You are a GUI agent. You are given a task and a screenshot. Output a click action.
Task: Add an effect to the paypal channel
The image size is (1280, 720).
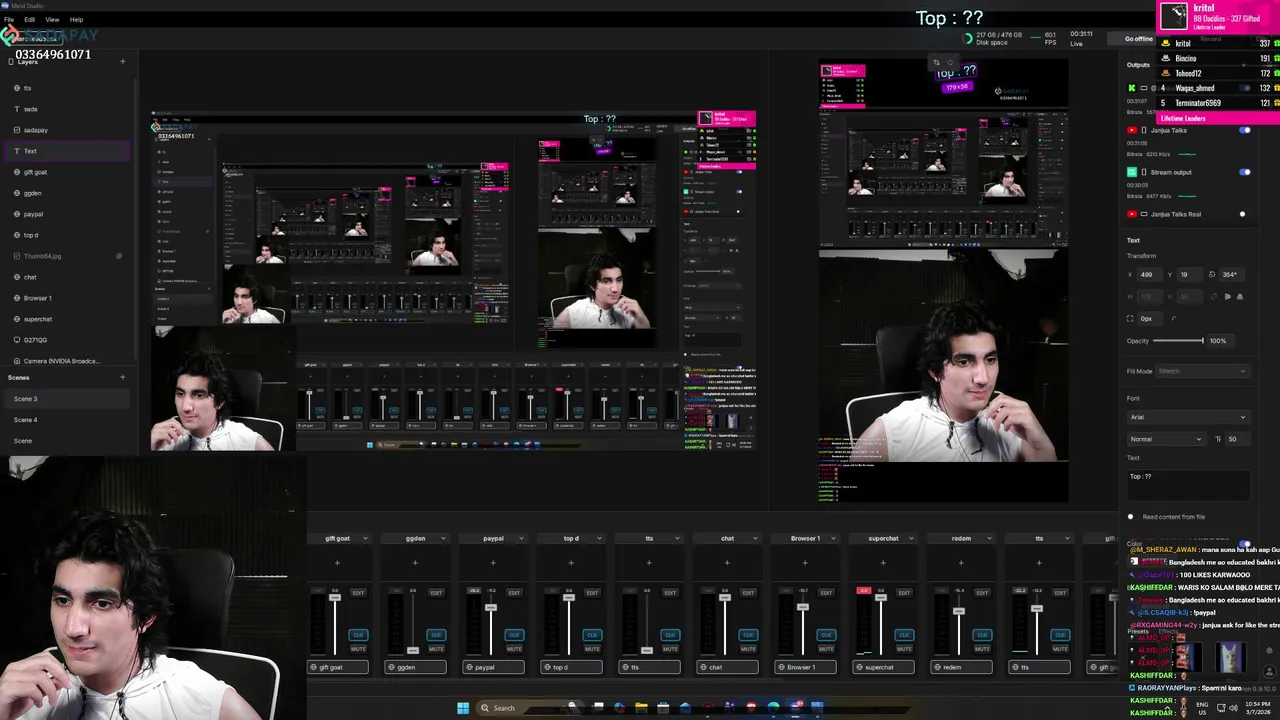pos(493,562)
